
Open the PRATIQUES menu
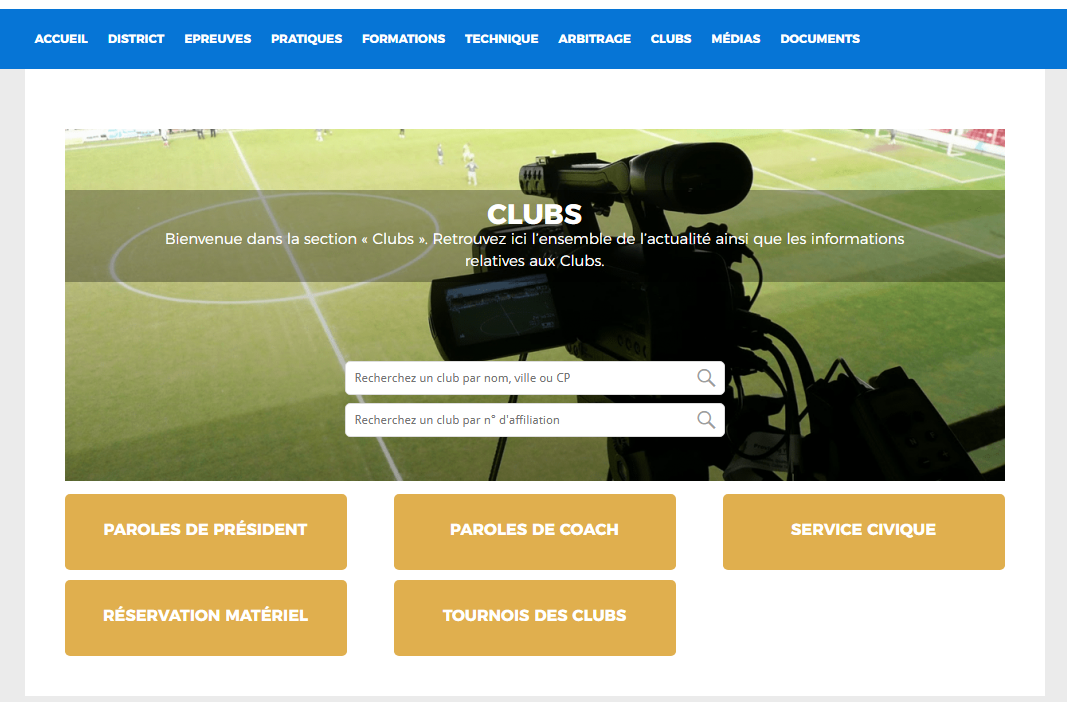306,39
